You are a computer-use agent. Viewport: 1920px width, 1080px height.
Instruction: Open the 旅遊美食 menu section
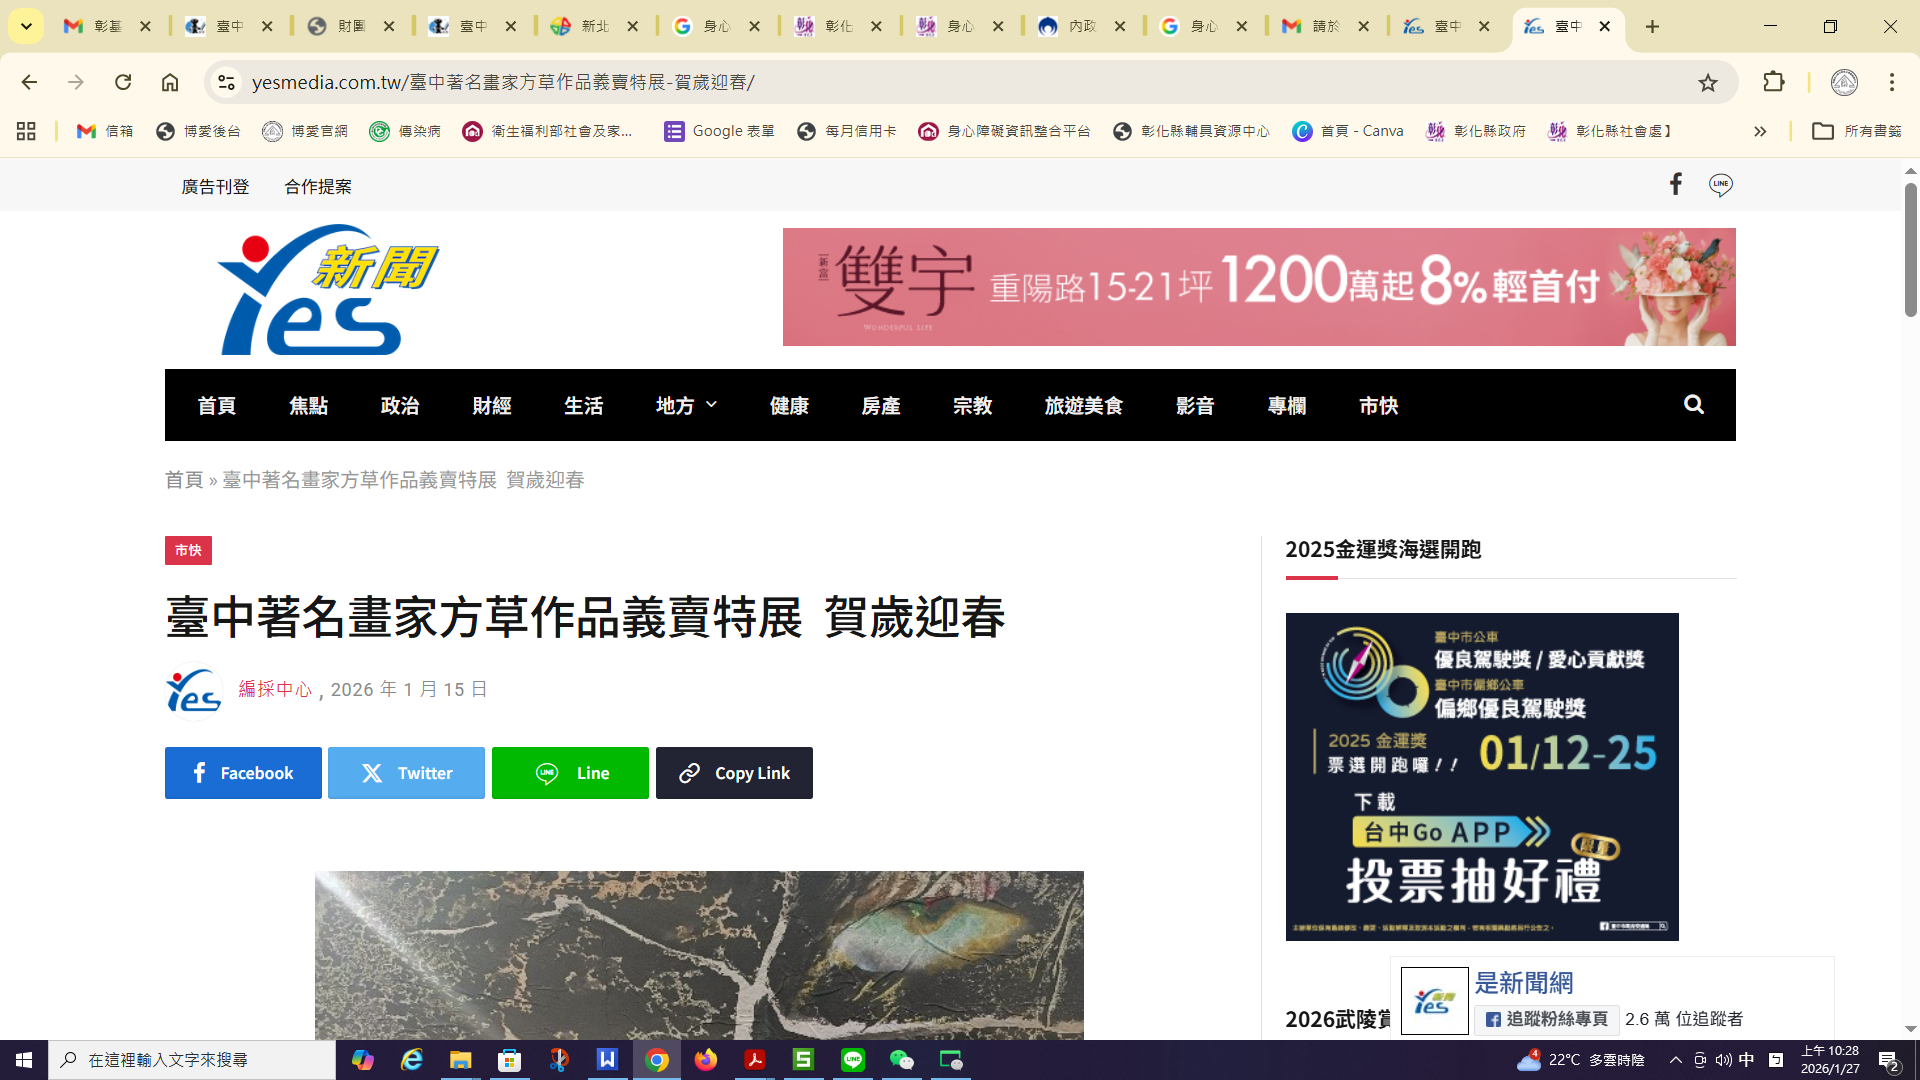tap(1083, 406)
